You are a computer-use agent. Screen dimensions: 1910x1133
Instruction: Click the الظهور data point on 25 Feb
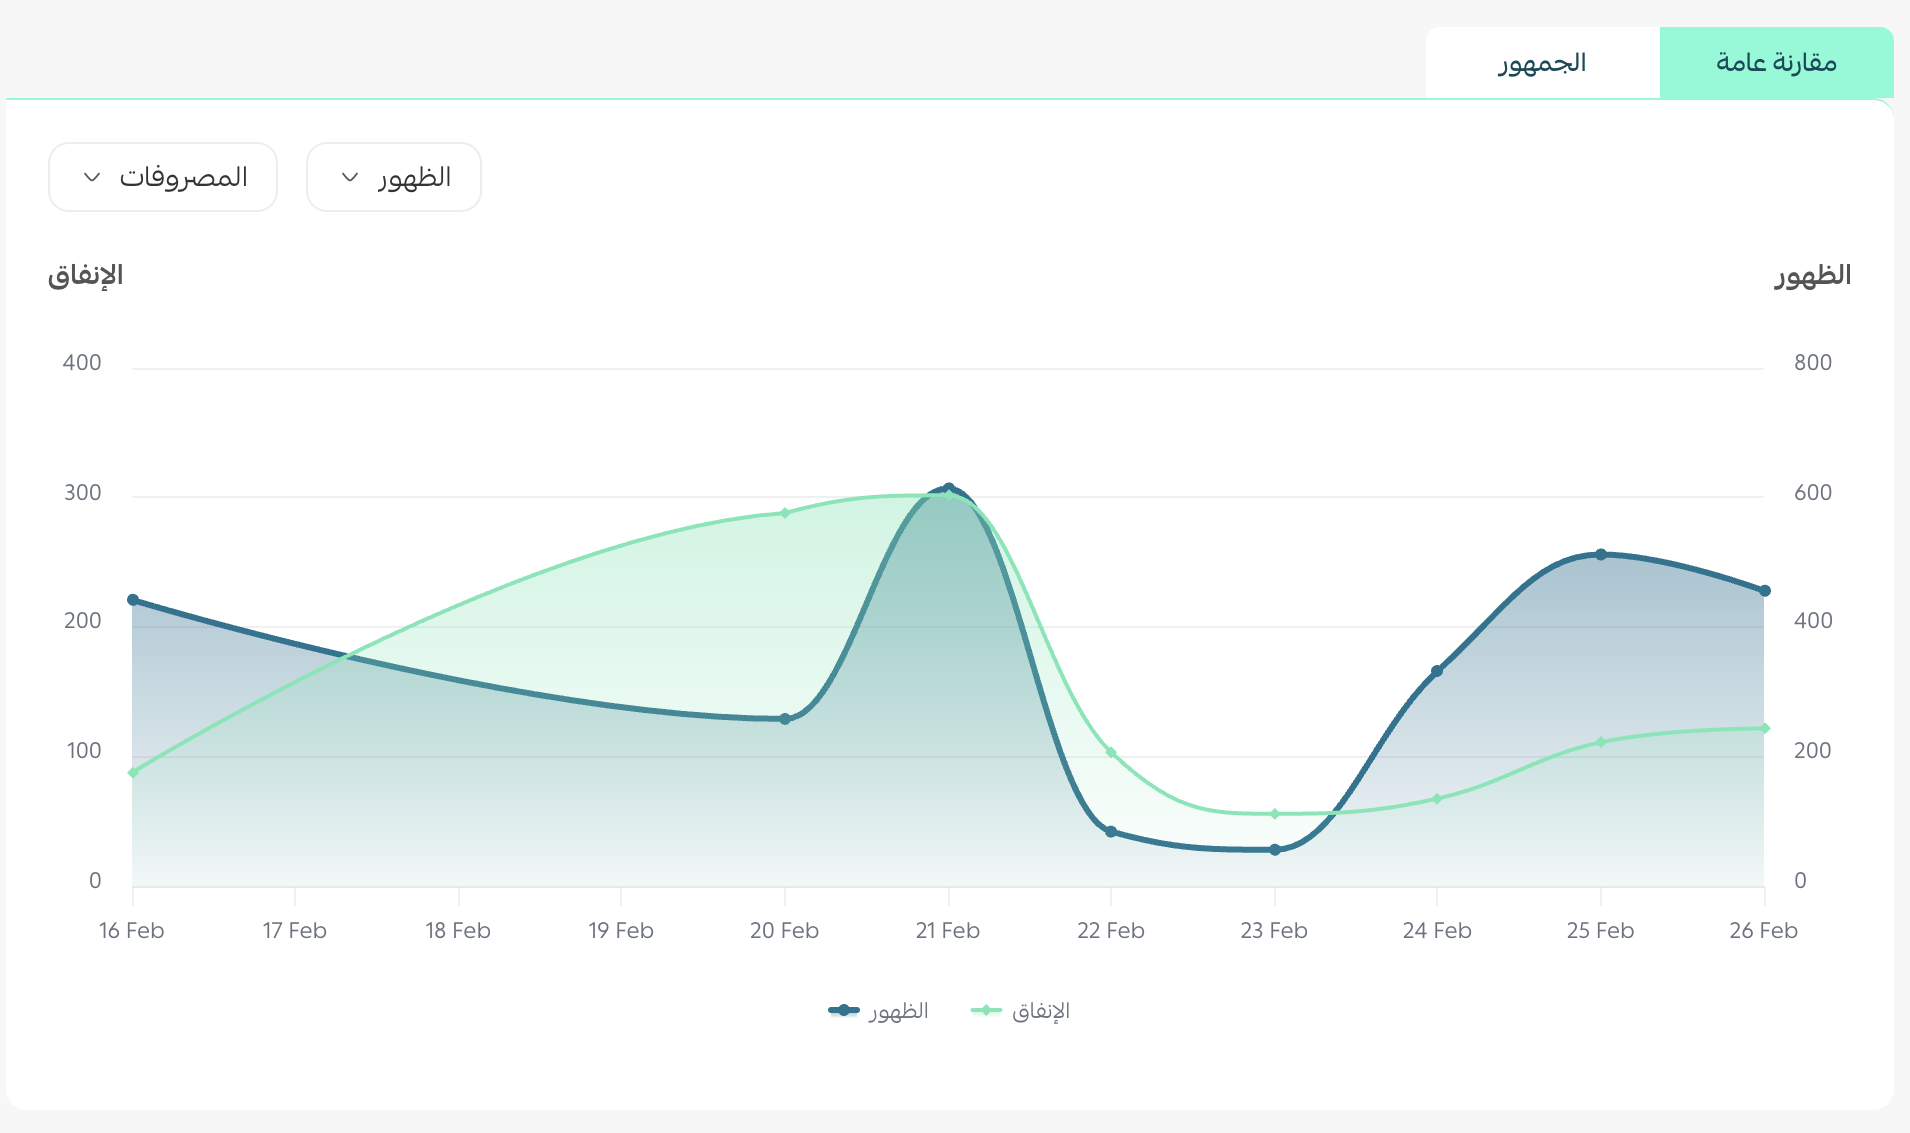click(x=1601, y=554)
